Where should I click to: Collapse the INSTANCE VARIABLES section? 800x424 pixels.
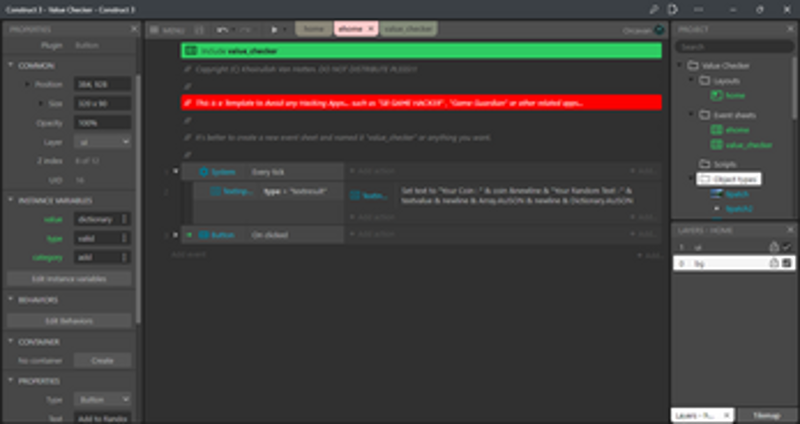click(10, 200)
